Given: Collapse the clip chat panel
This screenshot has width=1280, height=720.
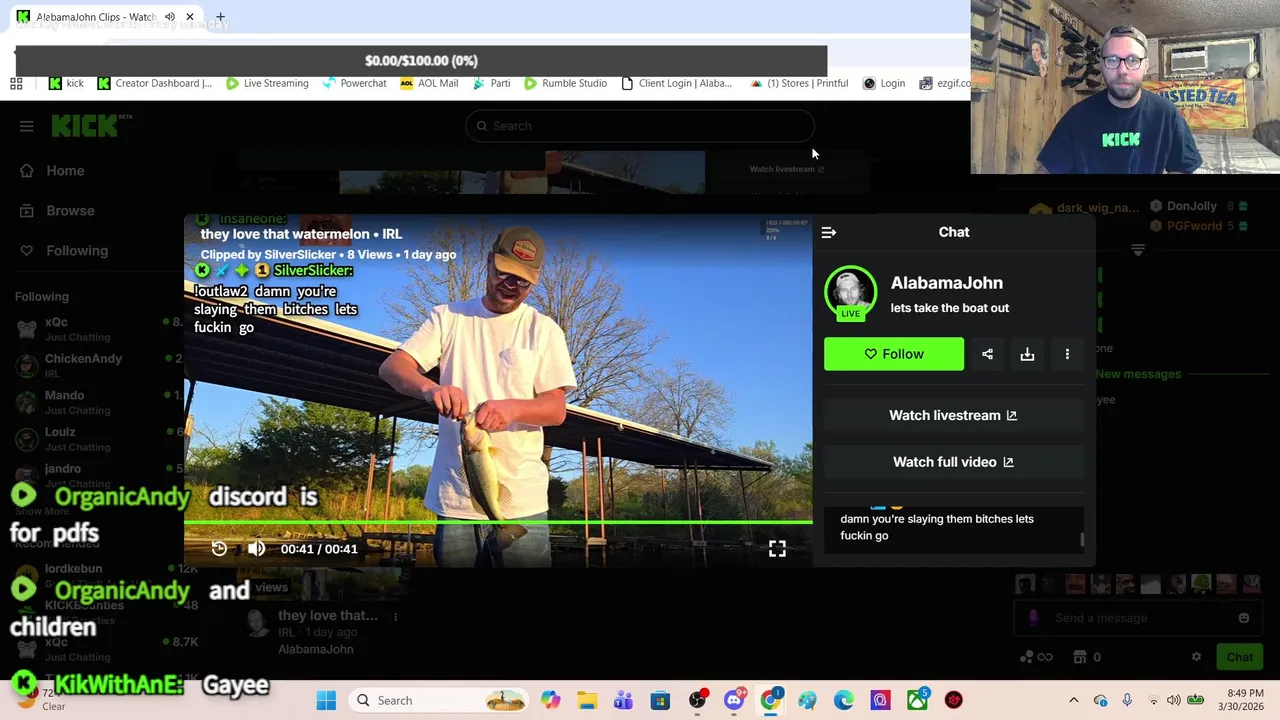Looking at the screenshot, I should 829,232.
